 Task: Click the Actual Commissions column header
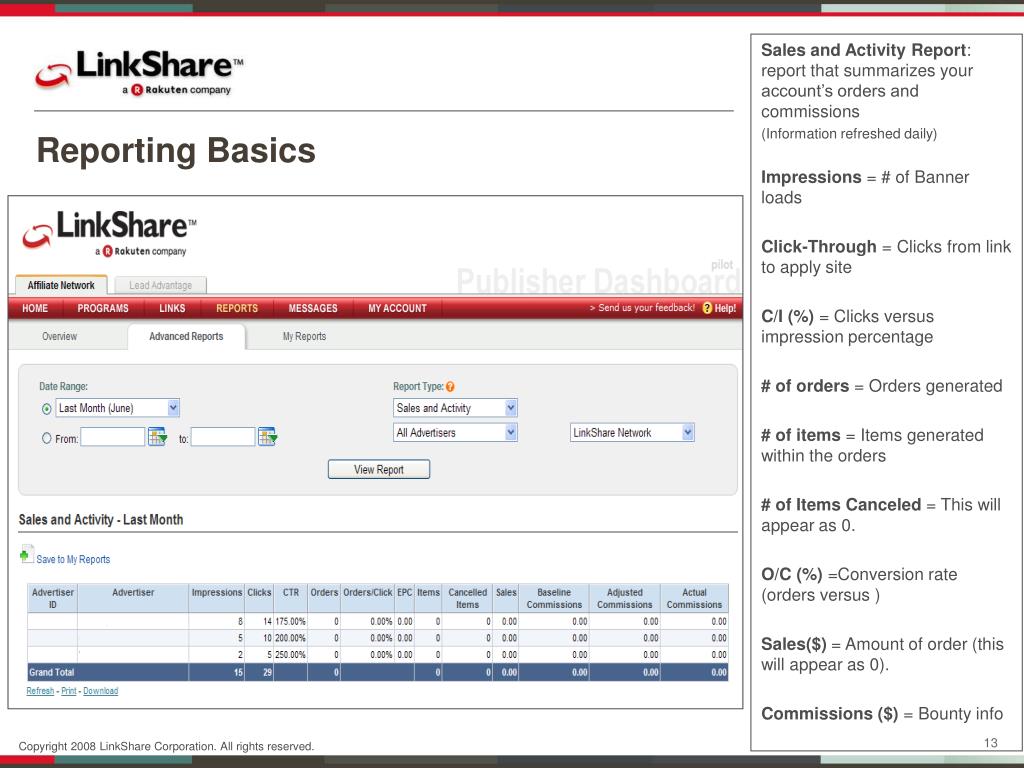(694, 598)
